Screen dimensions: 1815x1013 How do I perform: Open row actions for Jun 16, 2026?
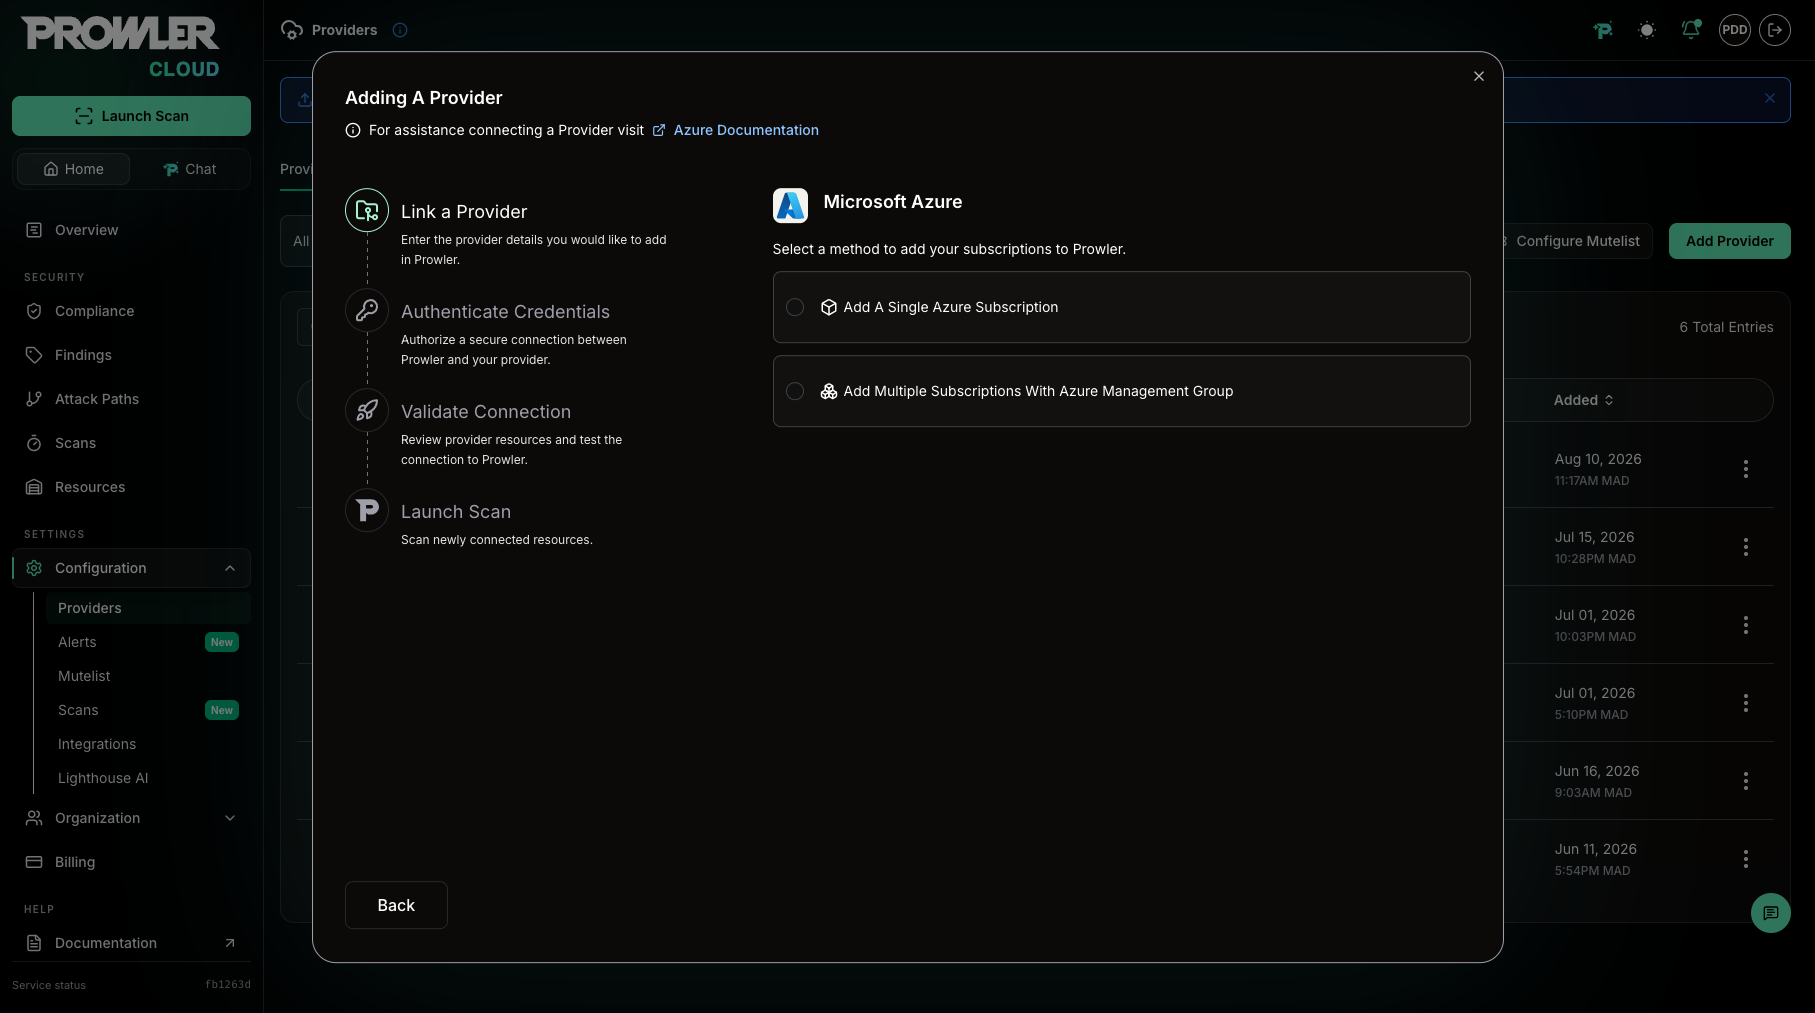click(x=1746, y=781)
